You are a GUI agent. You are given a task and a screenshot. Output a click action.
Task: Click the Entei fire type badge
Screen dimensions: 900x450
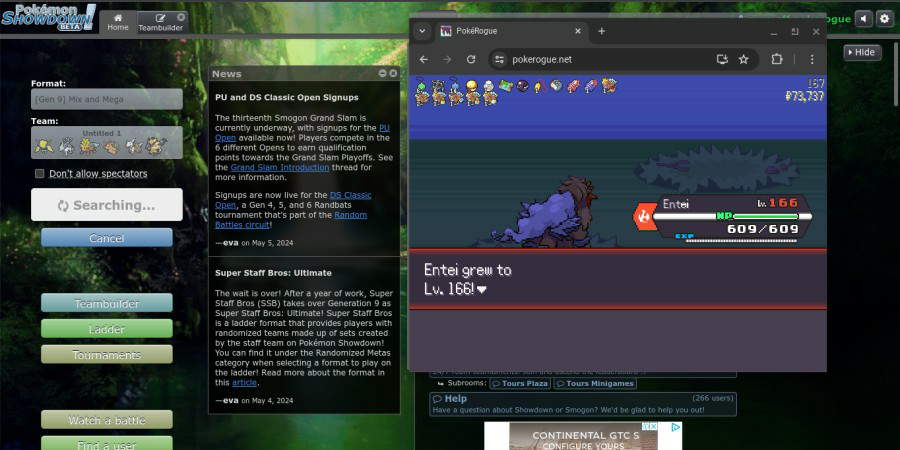644,216
